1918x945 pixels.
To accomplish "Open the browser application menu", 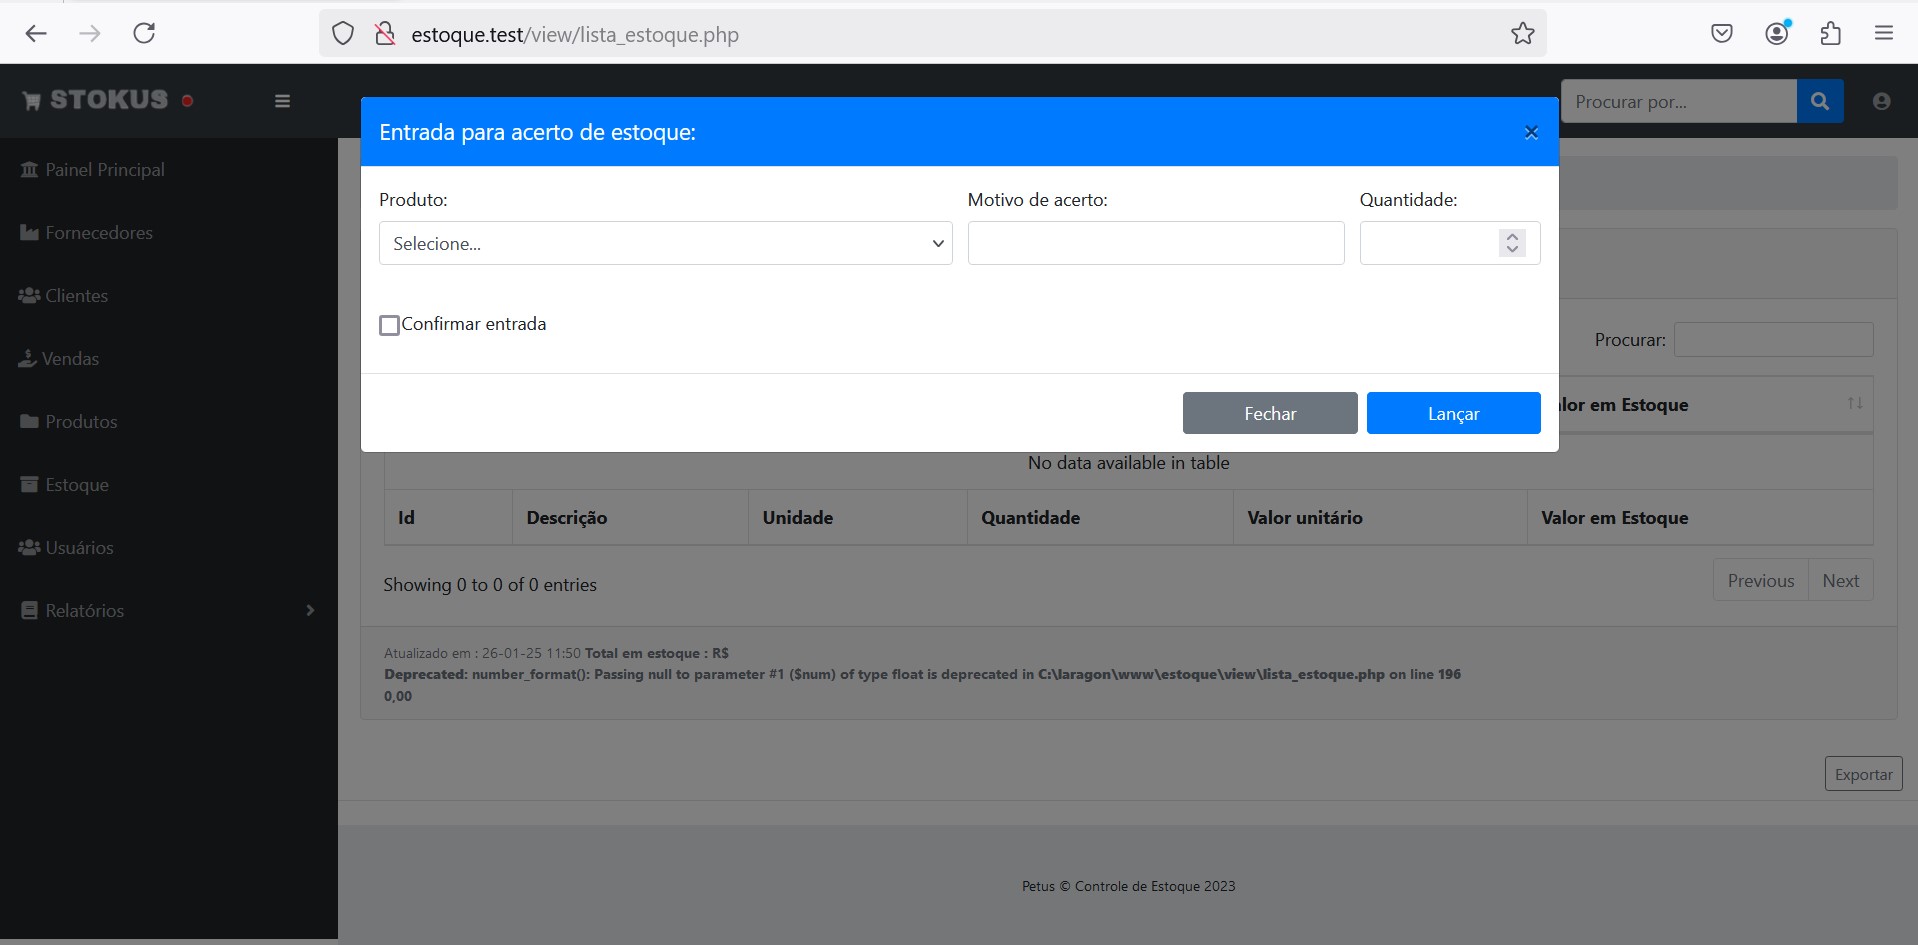I will pos(1883,34).
